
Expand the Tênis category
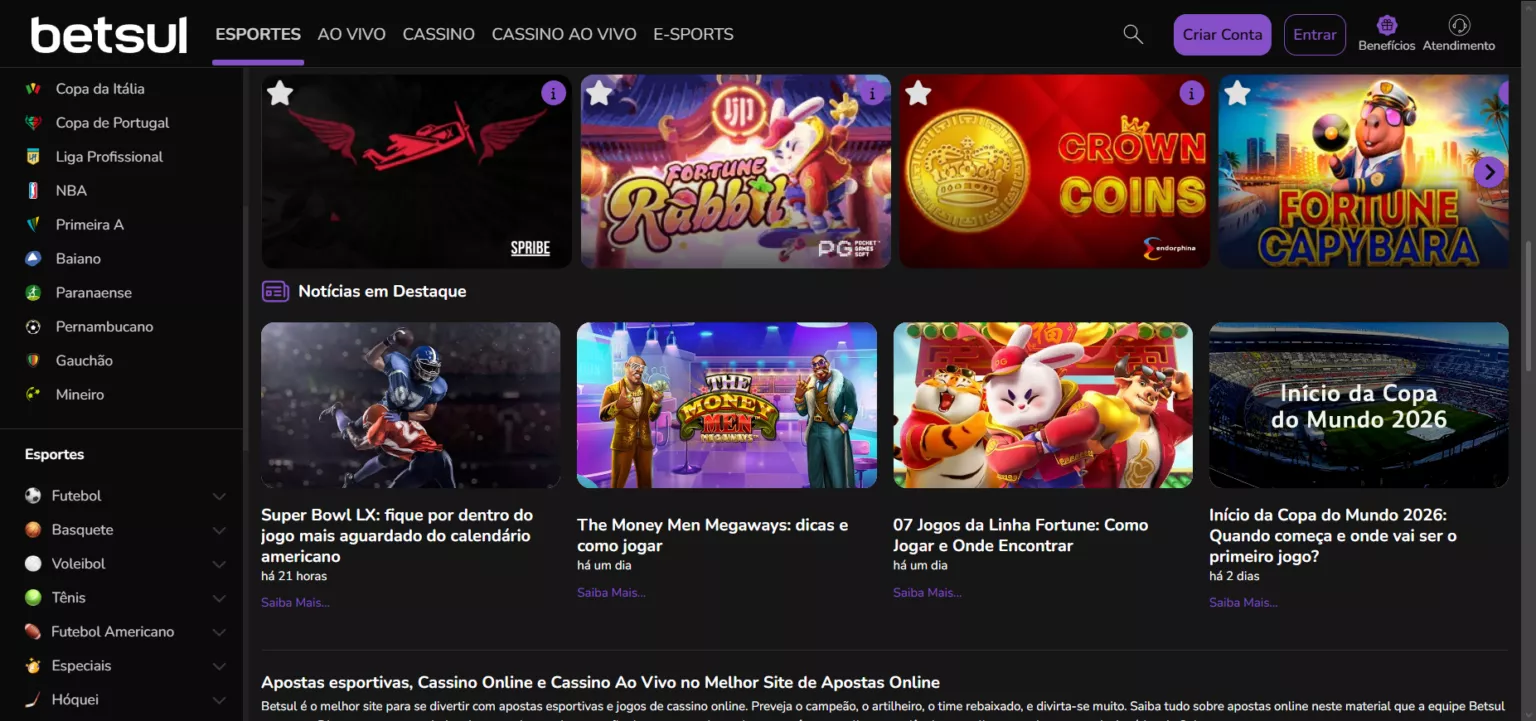[219, 598]
